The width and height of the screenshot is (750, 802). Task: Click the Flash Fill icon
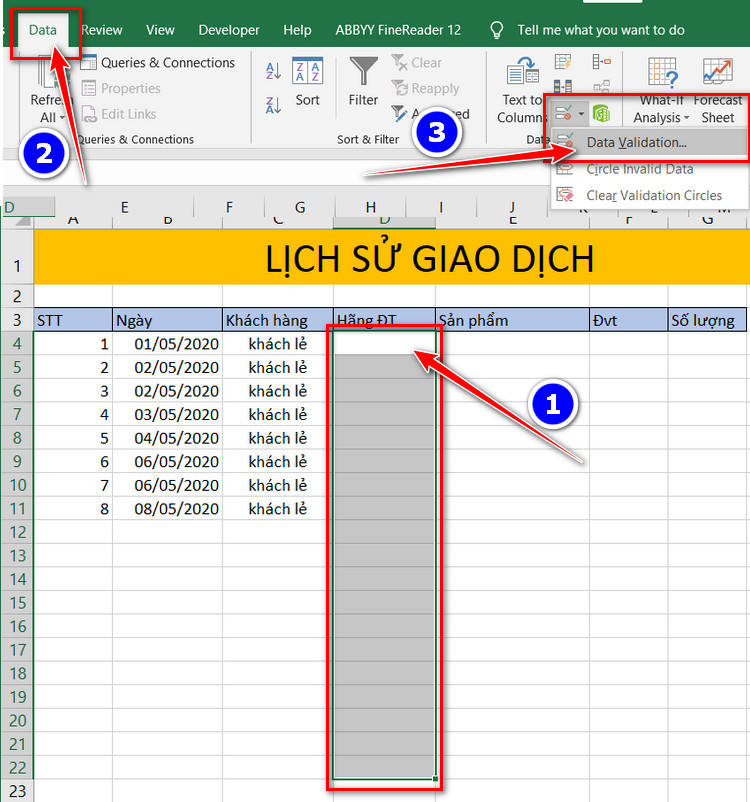(x=563, y=62)
